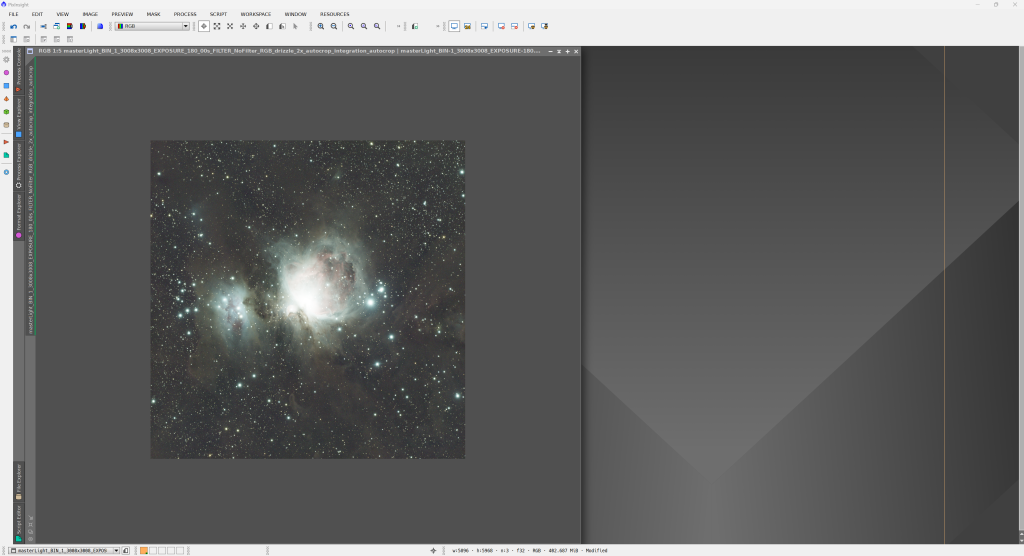Open the Process Explorer side tab

tap(18, 165)
